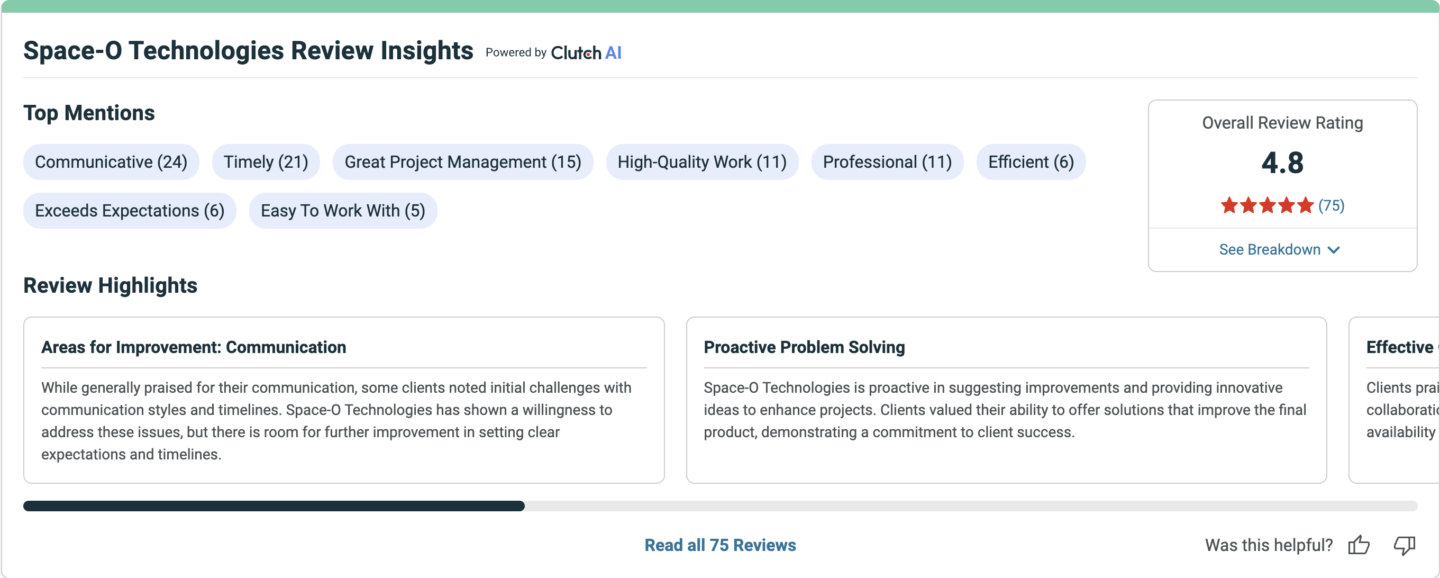Open the Read all 75 Reviews link
The height and width of the screenshot is (578, 1440).
[720, 545]
